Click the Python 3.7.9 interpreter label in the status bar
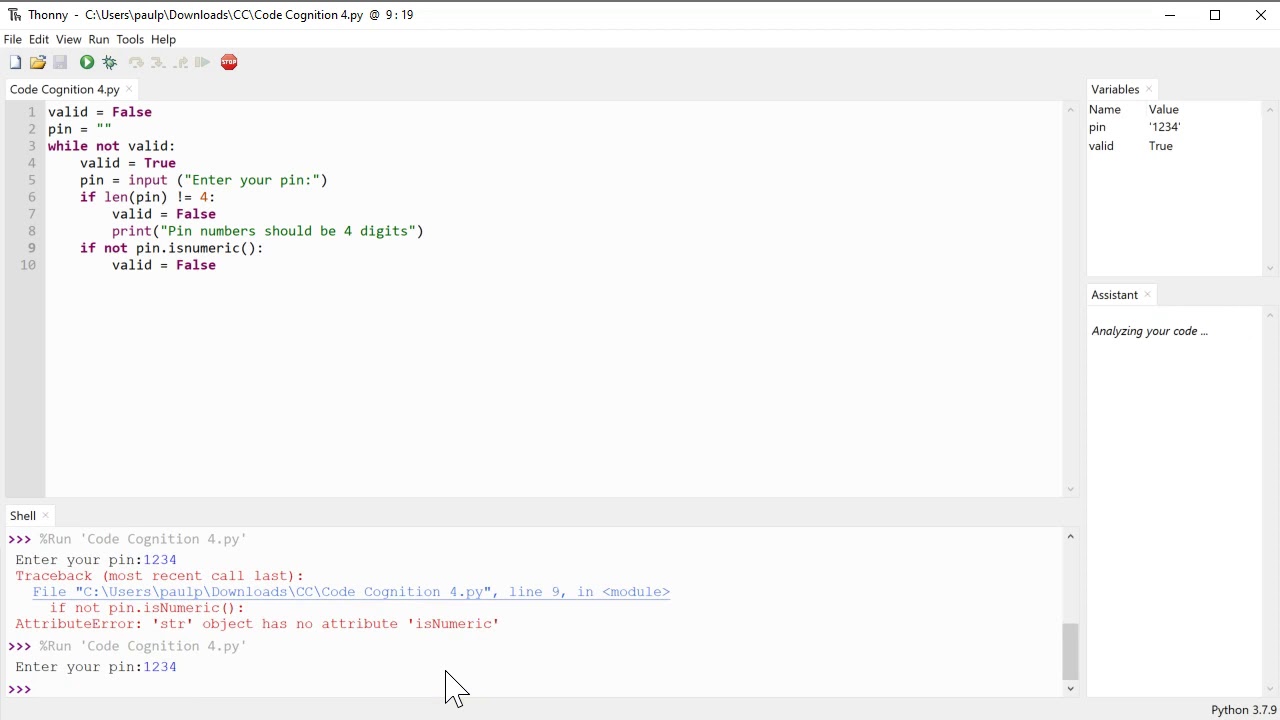Image resolution: width=1280 pixels, height=720 pixels. 1243,710
